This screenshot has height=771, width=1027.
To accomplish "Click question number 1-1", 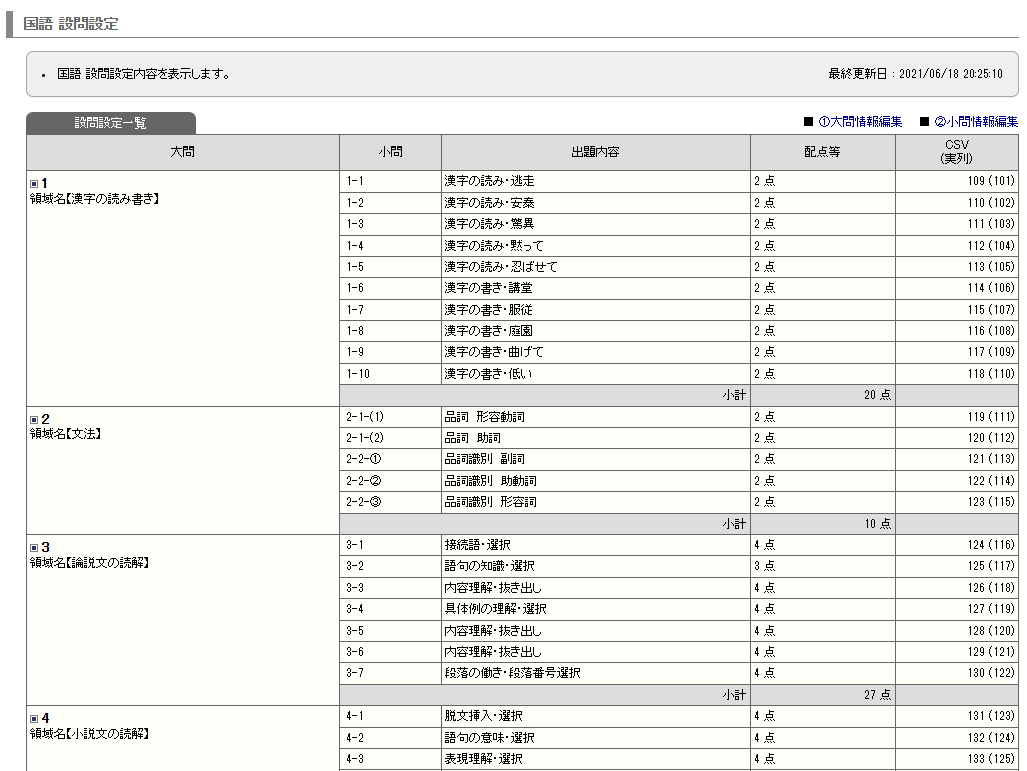I will pyautogui.click(x=355, y=181).
